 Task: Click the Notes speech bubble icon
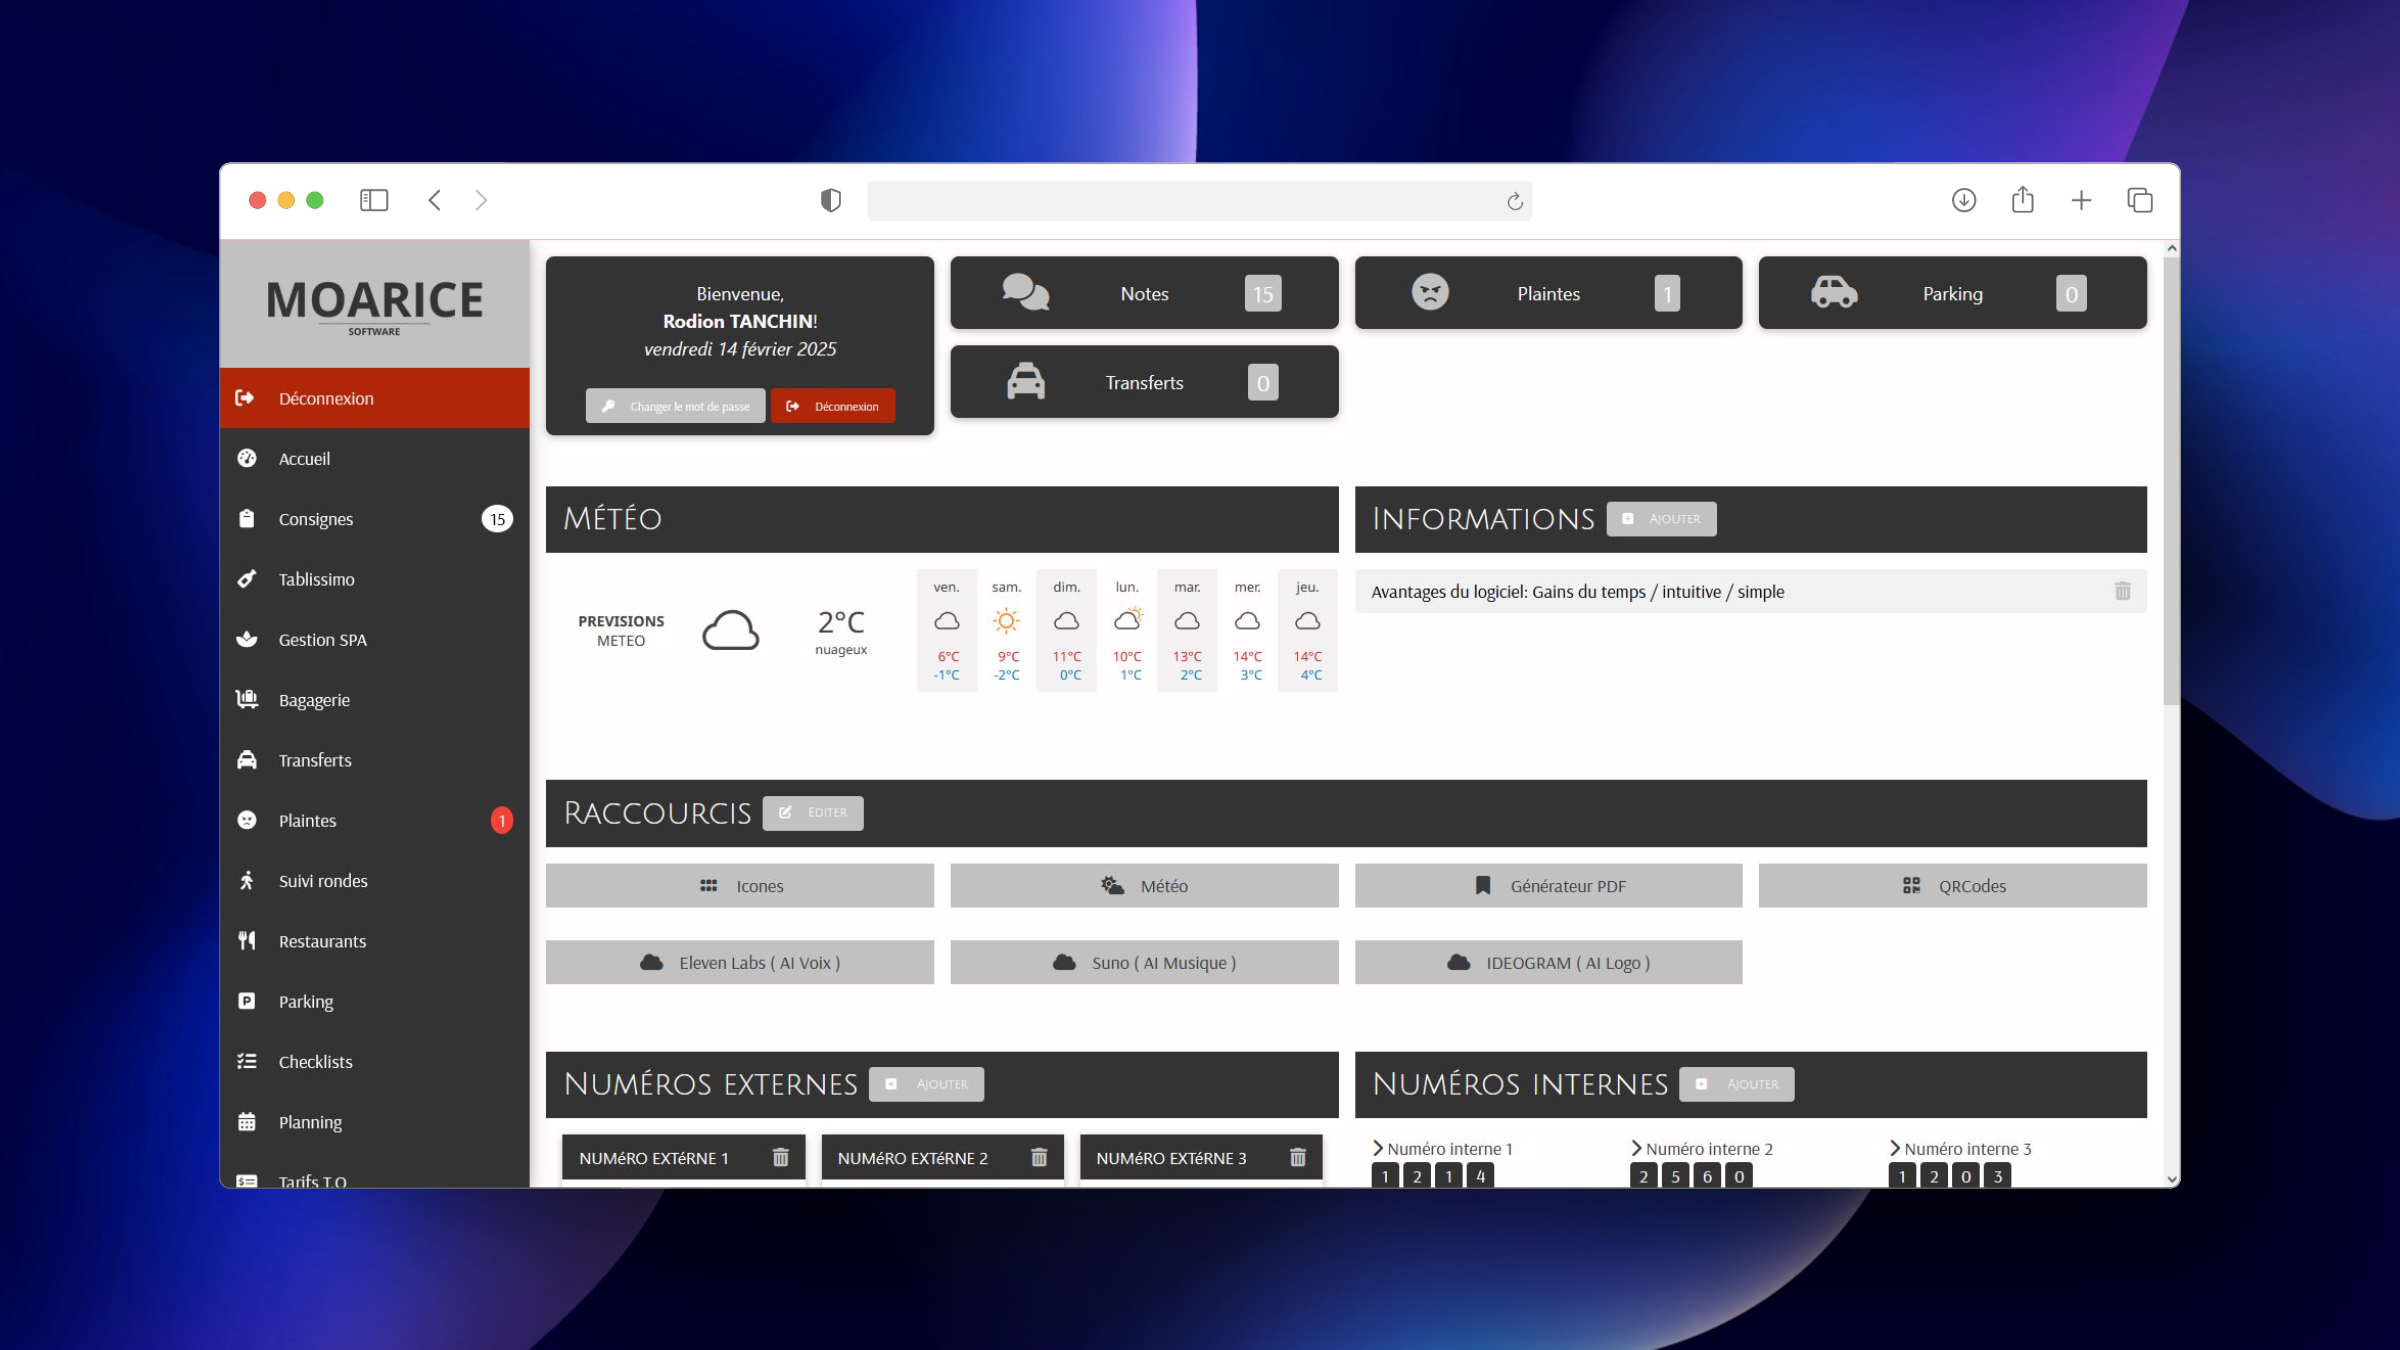point(1024,293)
